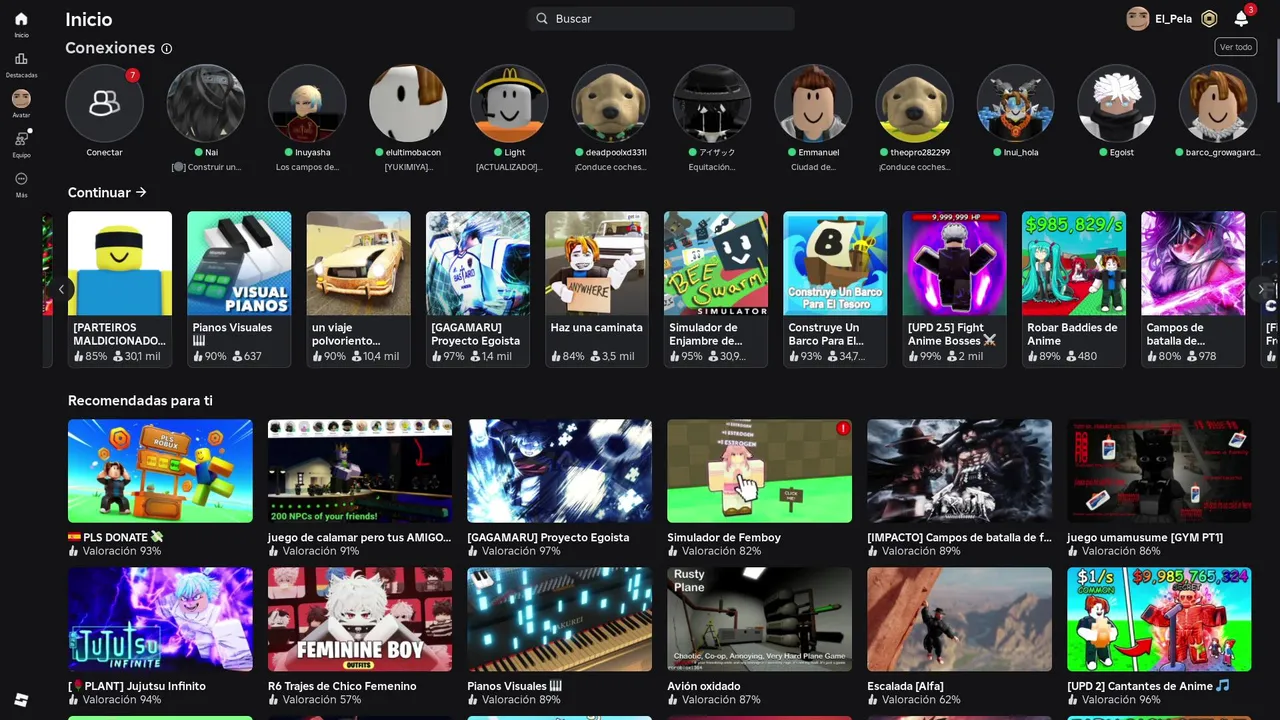Screen dimensions: 1280x720
Task: Open Escalada Alfa thumbnail
Action: click(960, 619)
